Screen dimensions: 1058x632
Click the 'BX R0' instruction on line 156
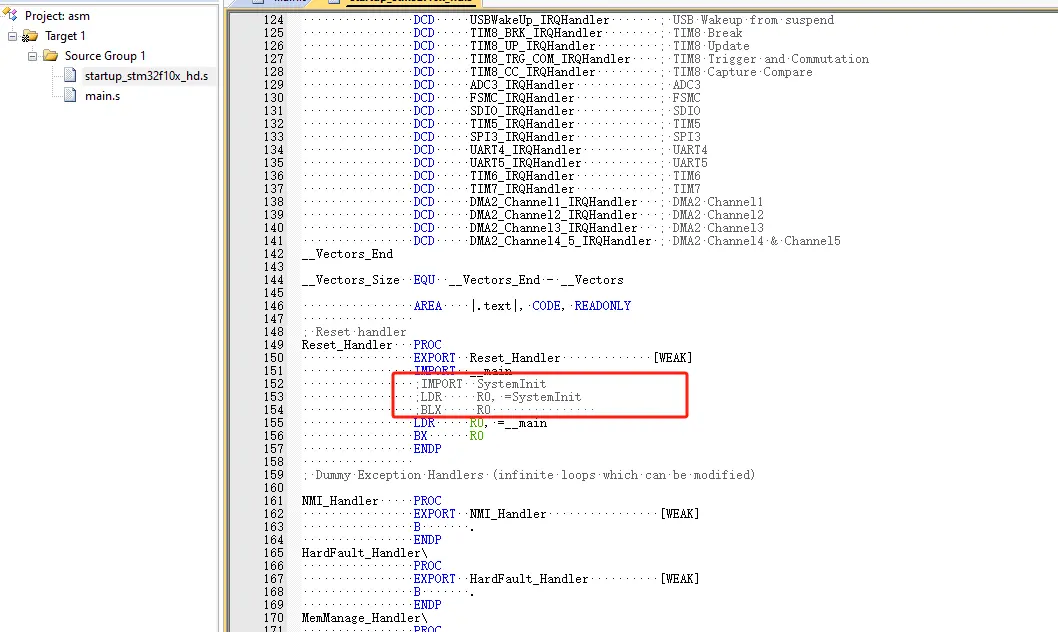tap(448, 436)
